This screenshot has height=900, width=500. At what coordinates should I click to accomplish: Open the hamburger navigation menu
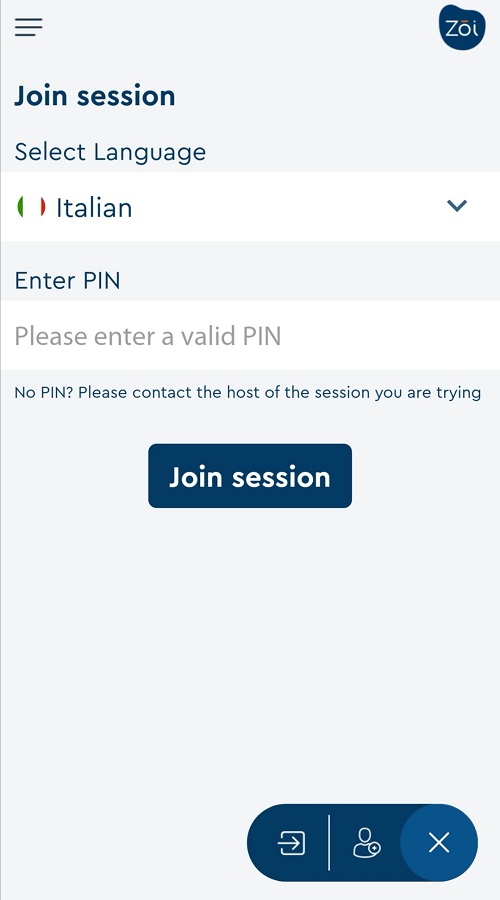click(x=29, y=27)
